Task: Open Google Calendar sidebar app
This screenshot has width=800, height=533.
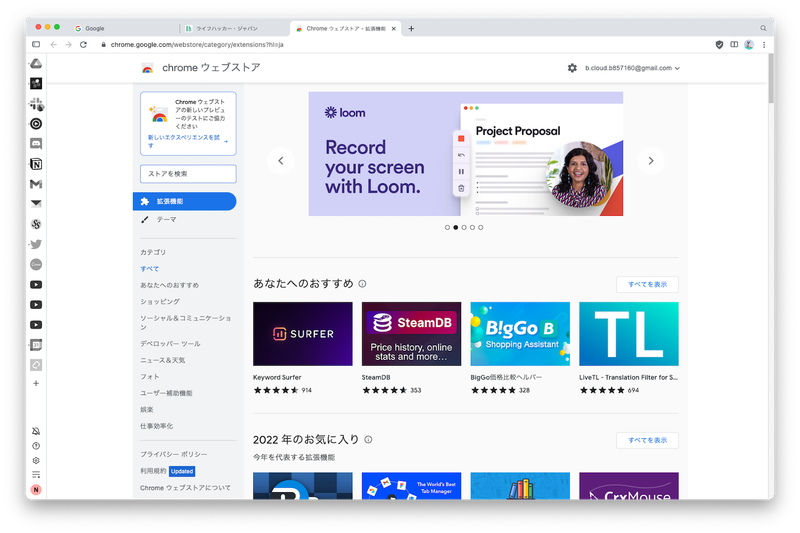Action: coord(36,345)
